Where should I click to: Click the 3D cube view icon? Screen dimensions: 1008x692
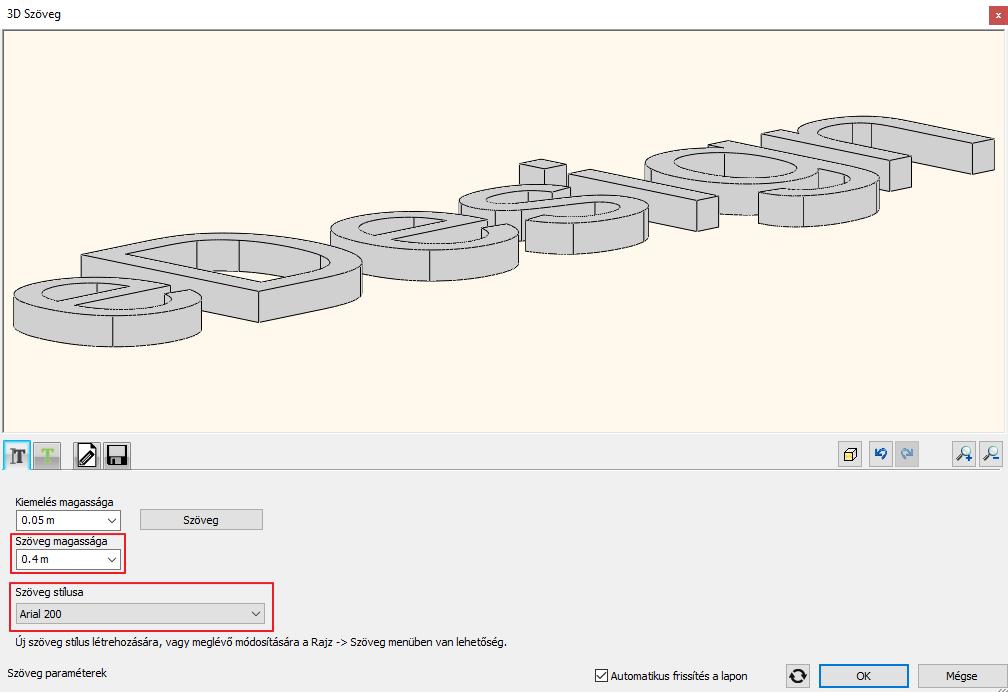point(850,454)
